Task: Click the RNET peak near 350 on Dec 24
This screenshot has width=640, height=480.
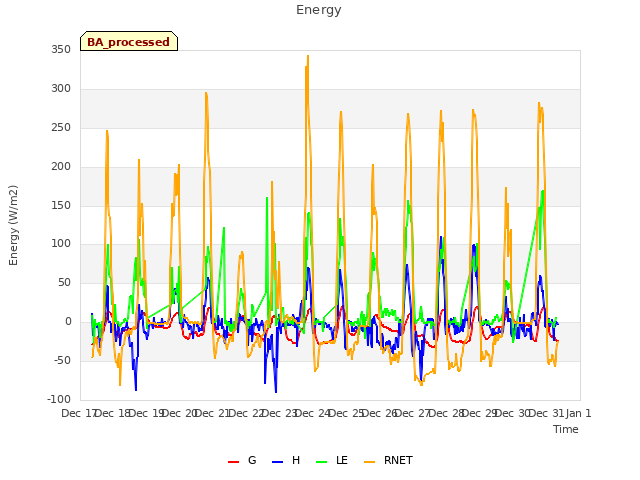Action: pos(308,56)
